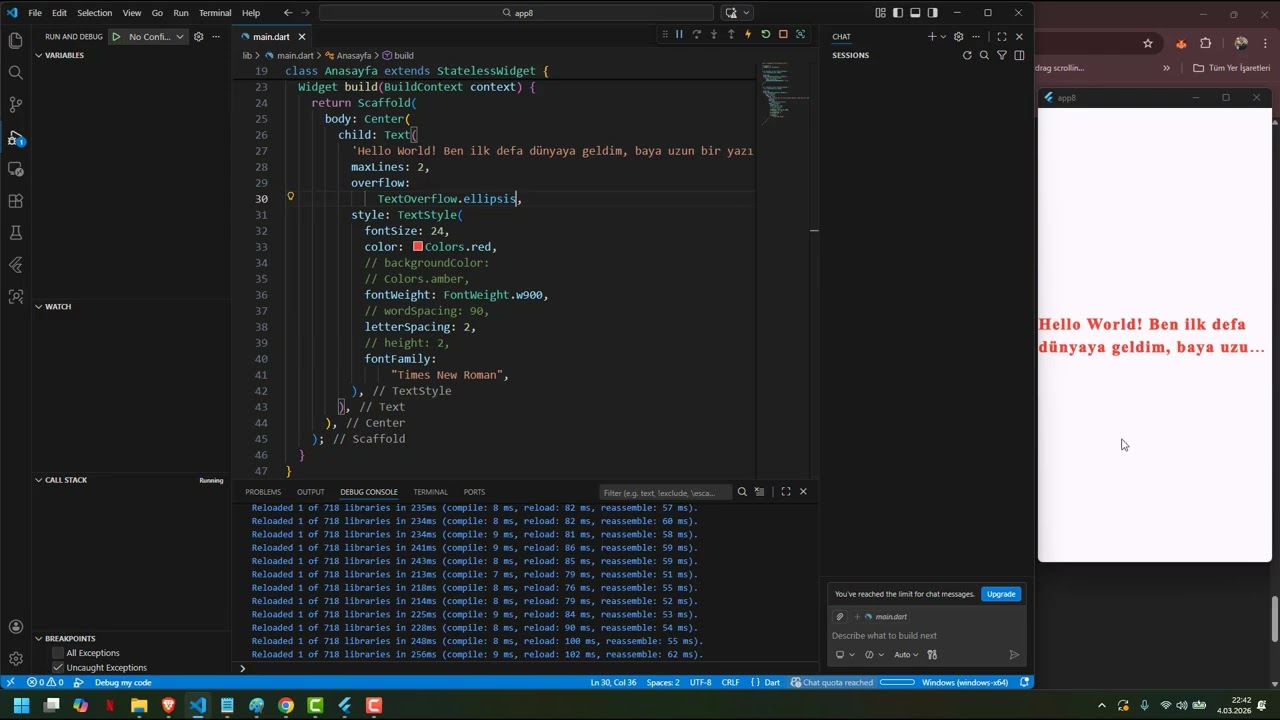Click the debug console filter input

(664, 492)
